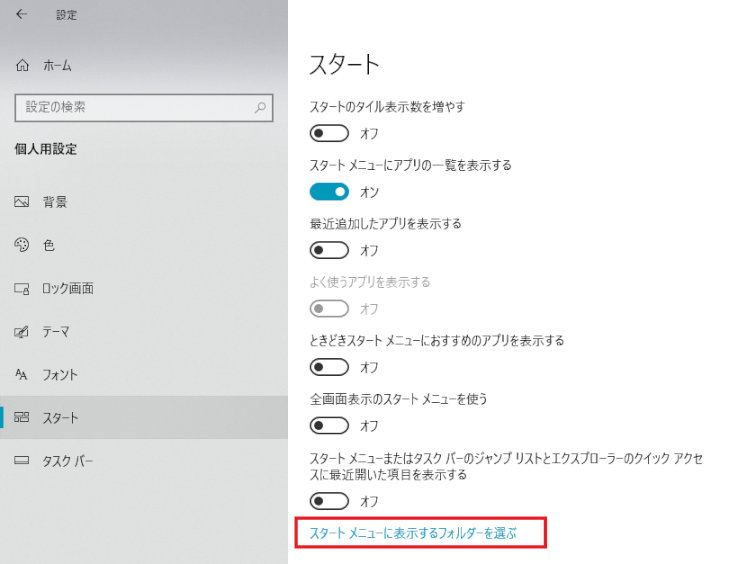This screenshot has width=738, height=564.
Task: Click the 全画面表示のスタート メニューを使う label
Action: pos(398,399)
